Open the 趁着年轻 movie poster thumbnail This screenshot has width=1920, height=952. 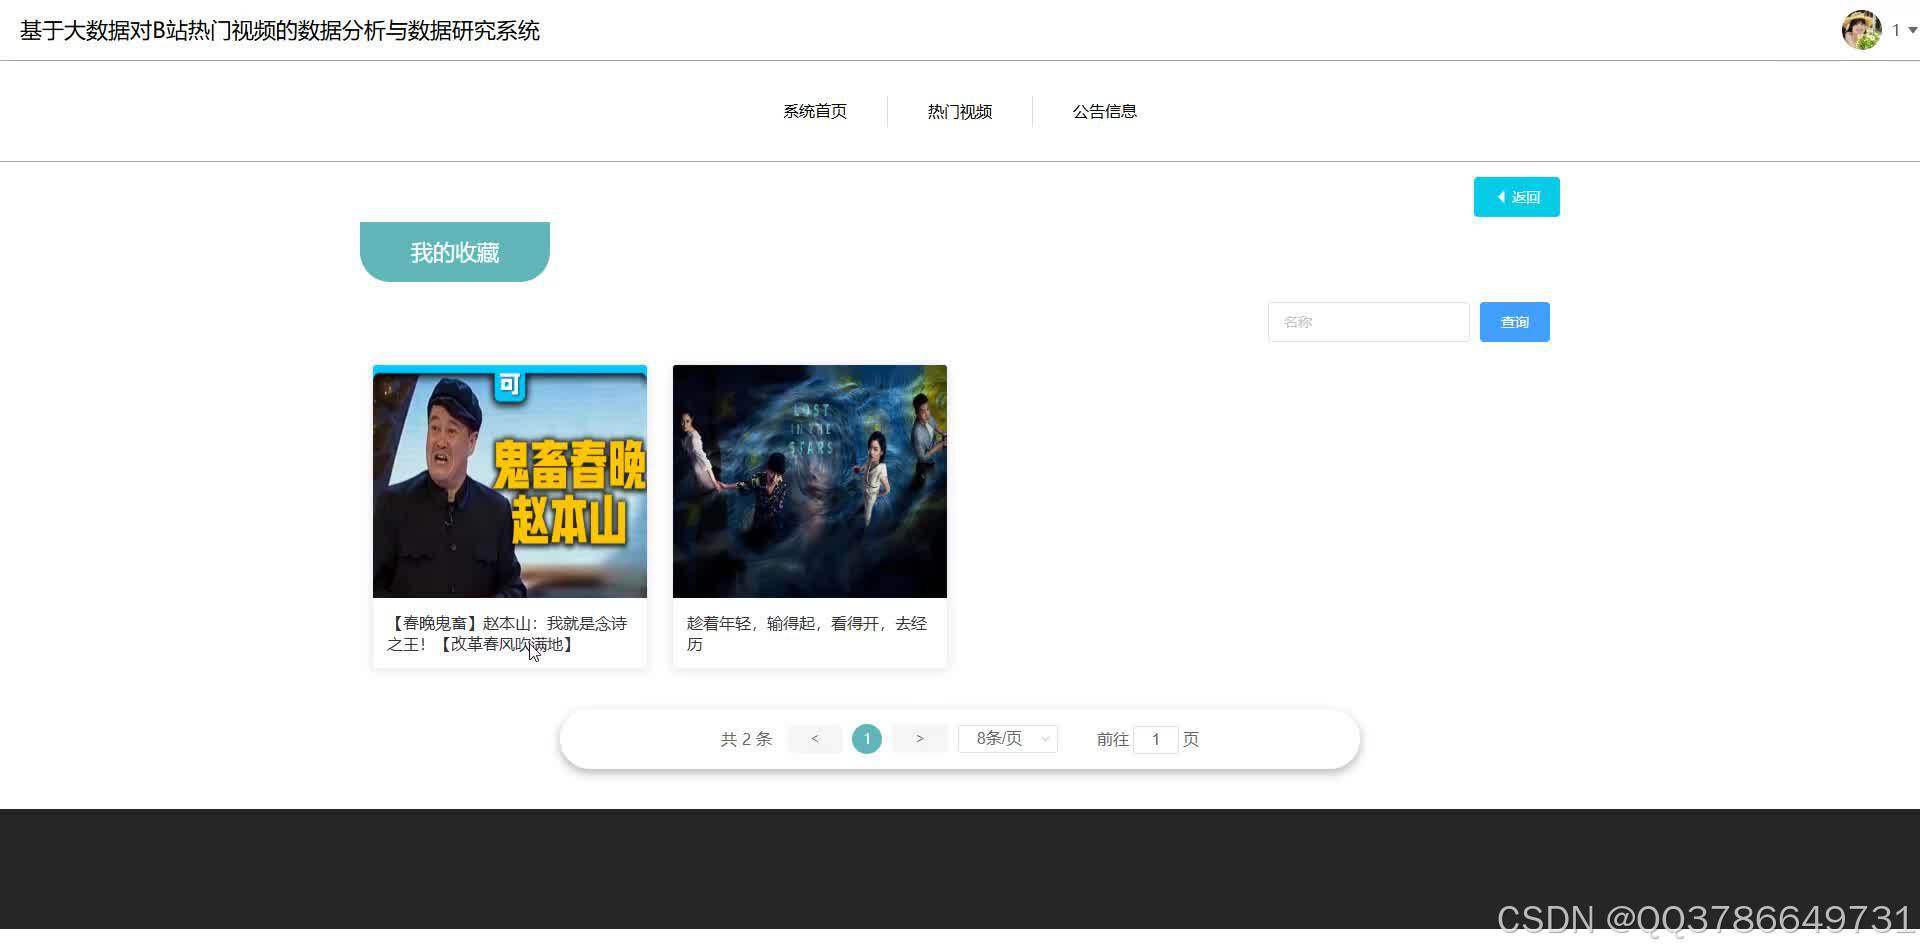809,481
